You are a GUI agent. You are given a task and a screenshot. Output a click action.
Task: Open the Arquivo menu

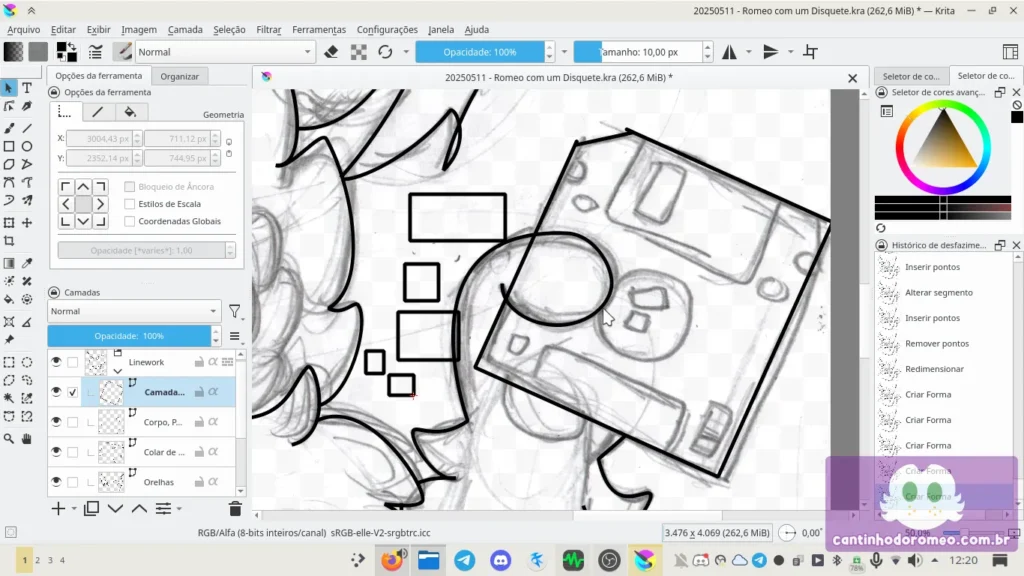(24, 29)
